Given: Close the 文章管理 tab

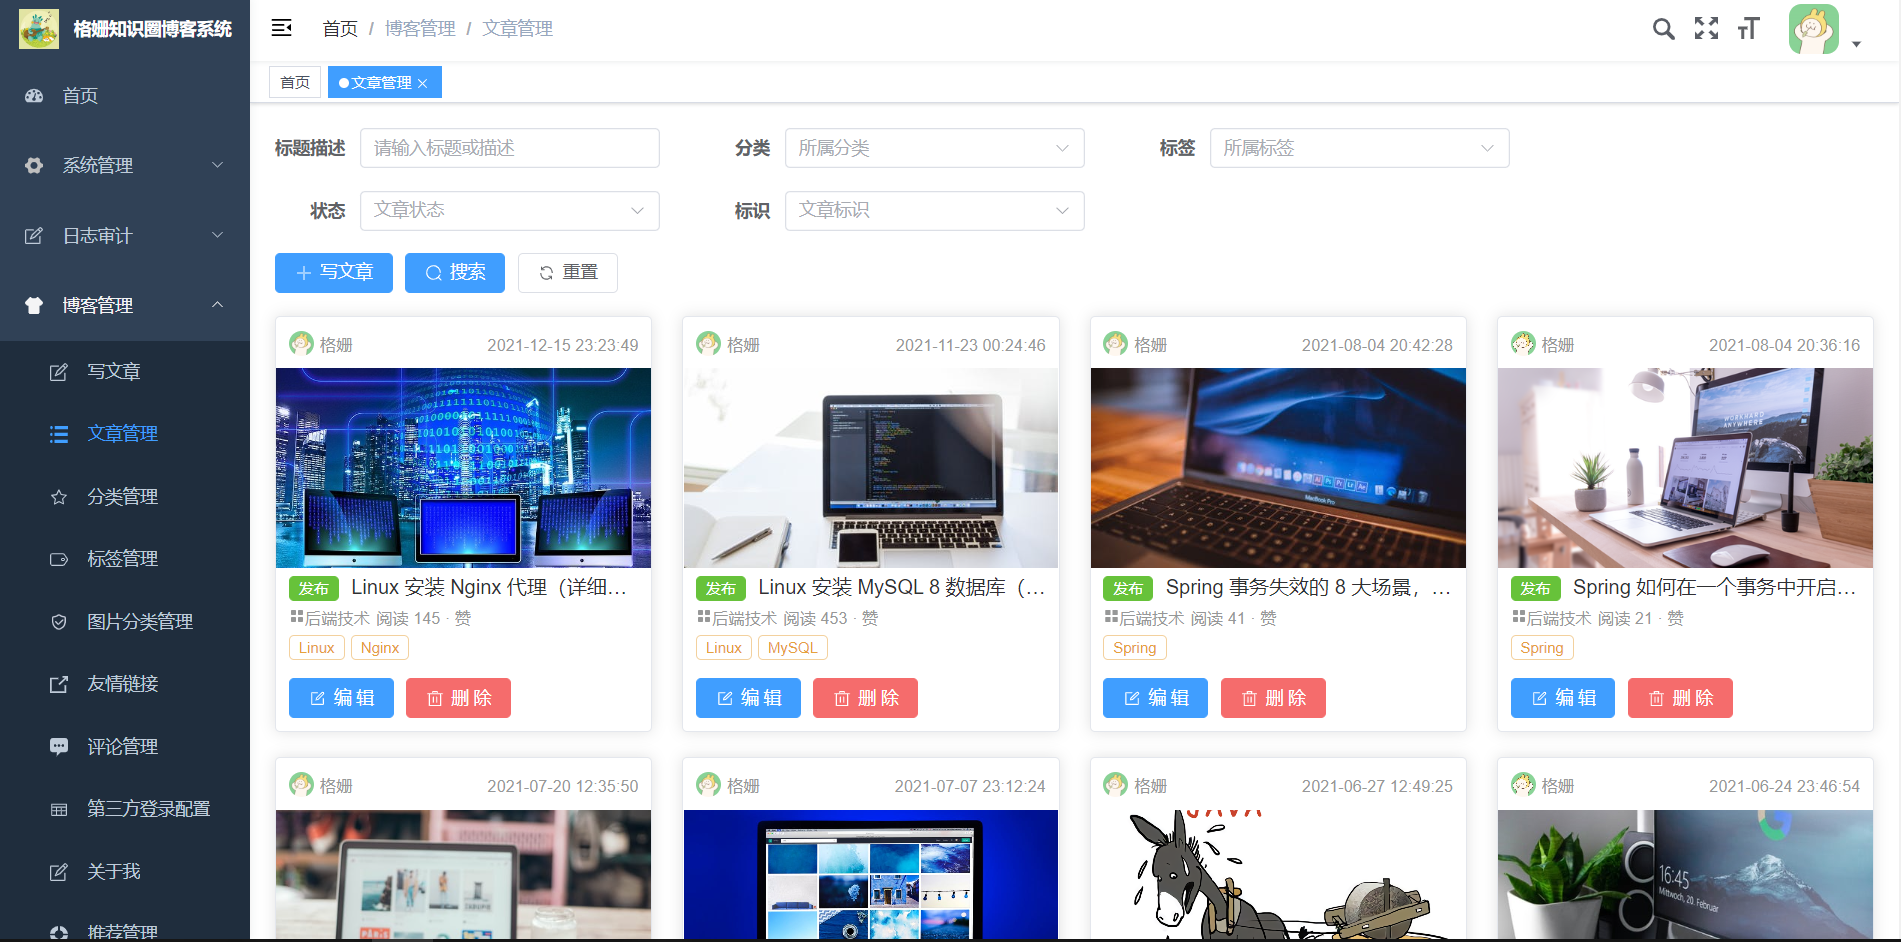Looking at the screenshot, I should pos(423,83).
